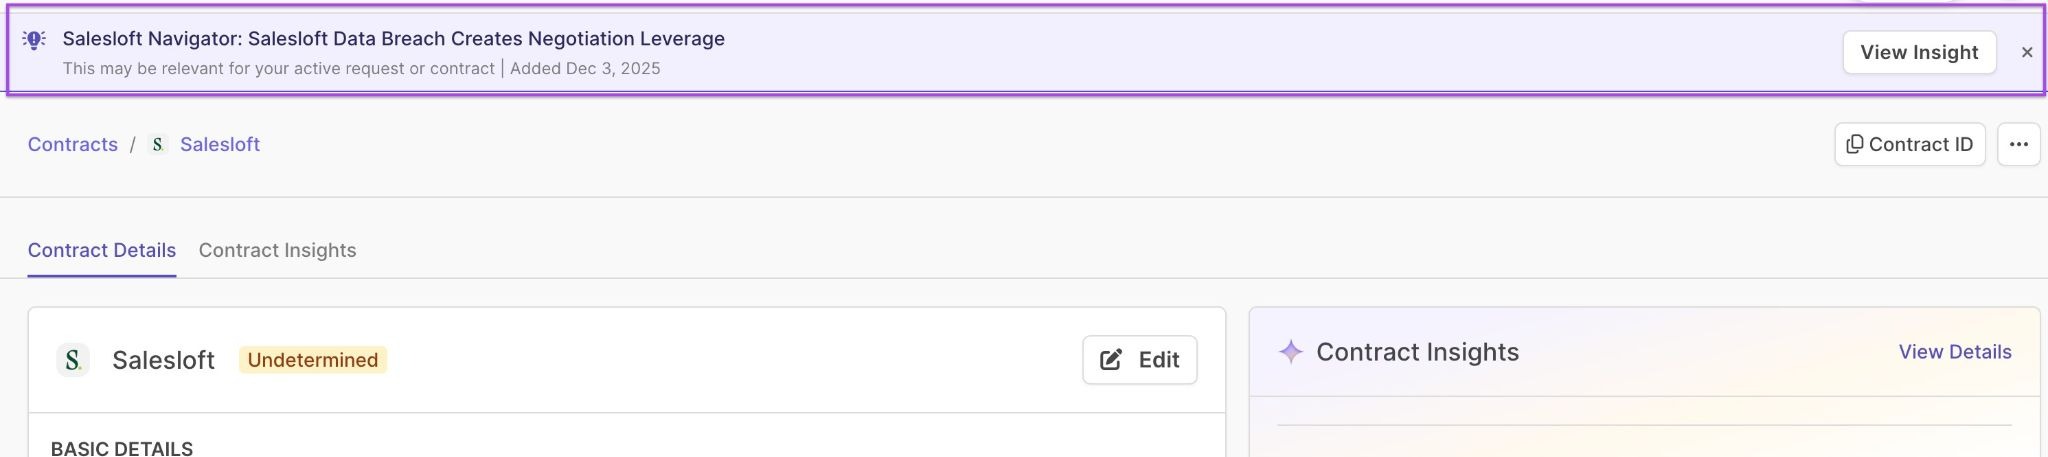
Task: Click the View Insight button
Action: coord(1919,52)
